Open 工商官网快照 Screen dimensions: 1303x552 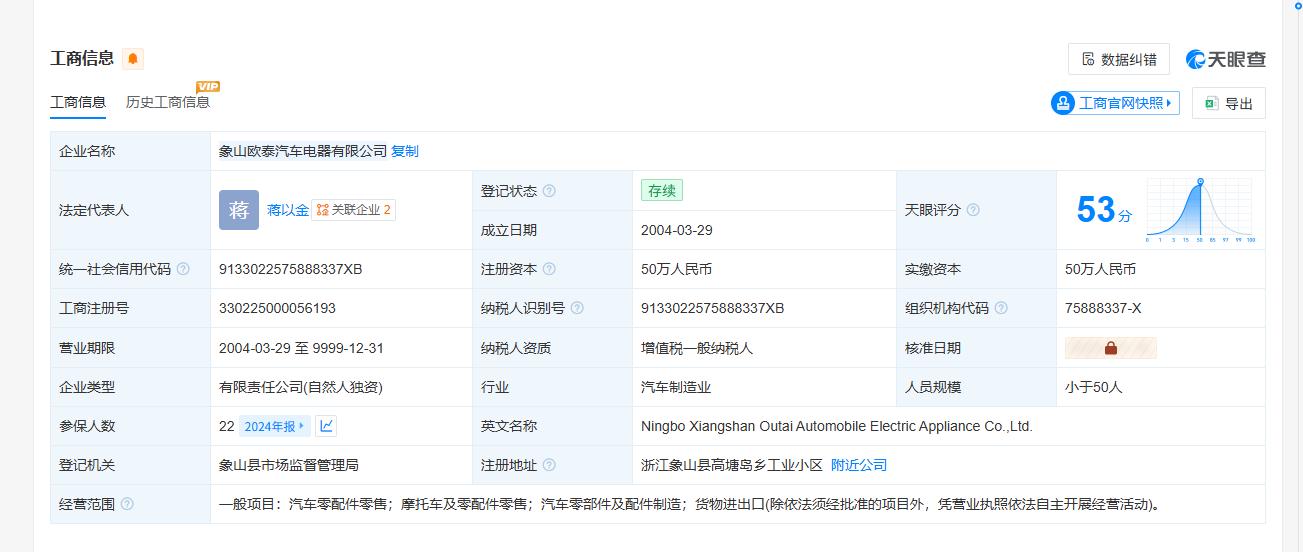(1115, 103)
